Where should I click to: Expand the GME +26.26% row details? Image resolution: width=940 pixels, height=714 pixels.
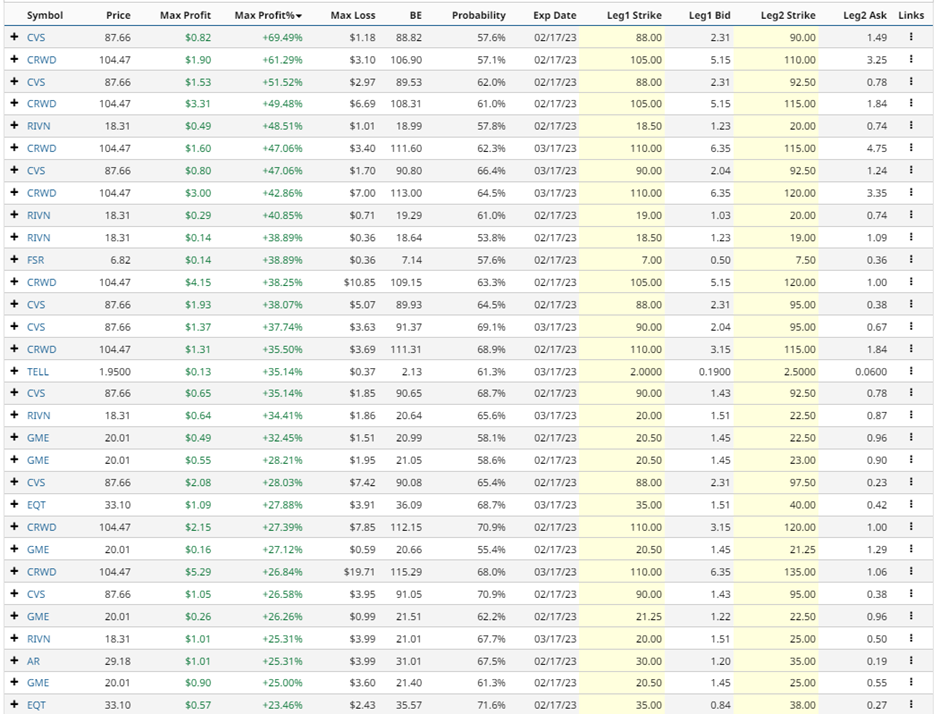(14, 616)
